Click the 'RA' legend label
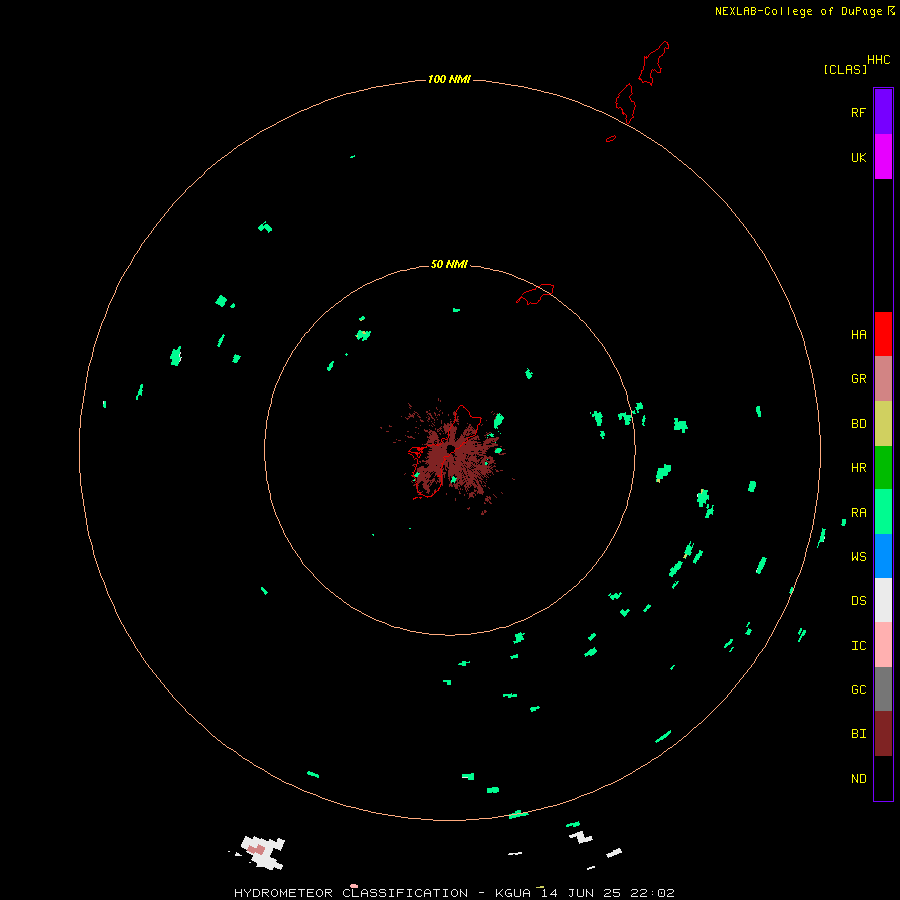Viewport: 900px width, 900px height. tap(858, 513)
